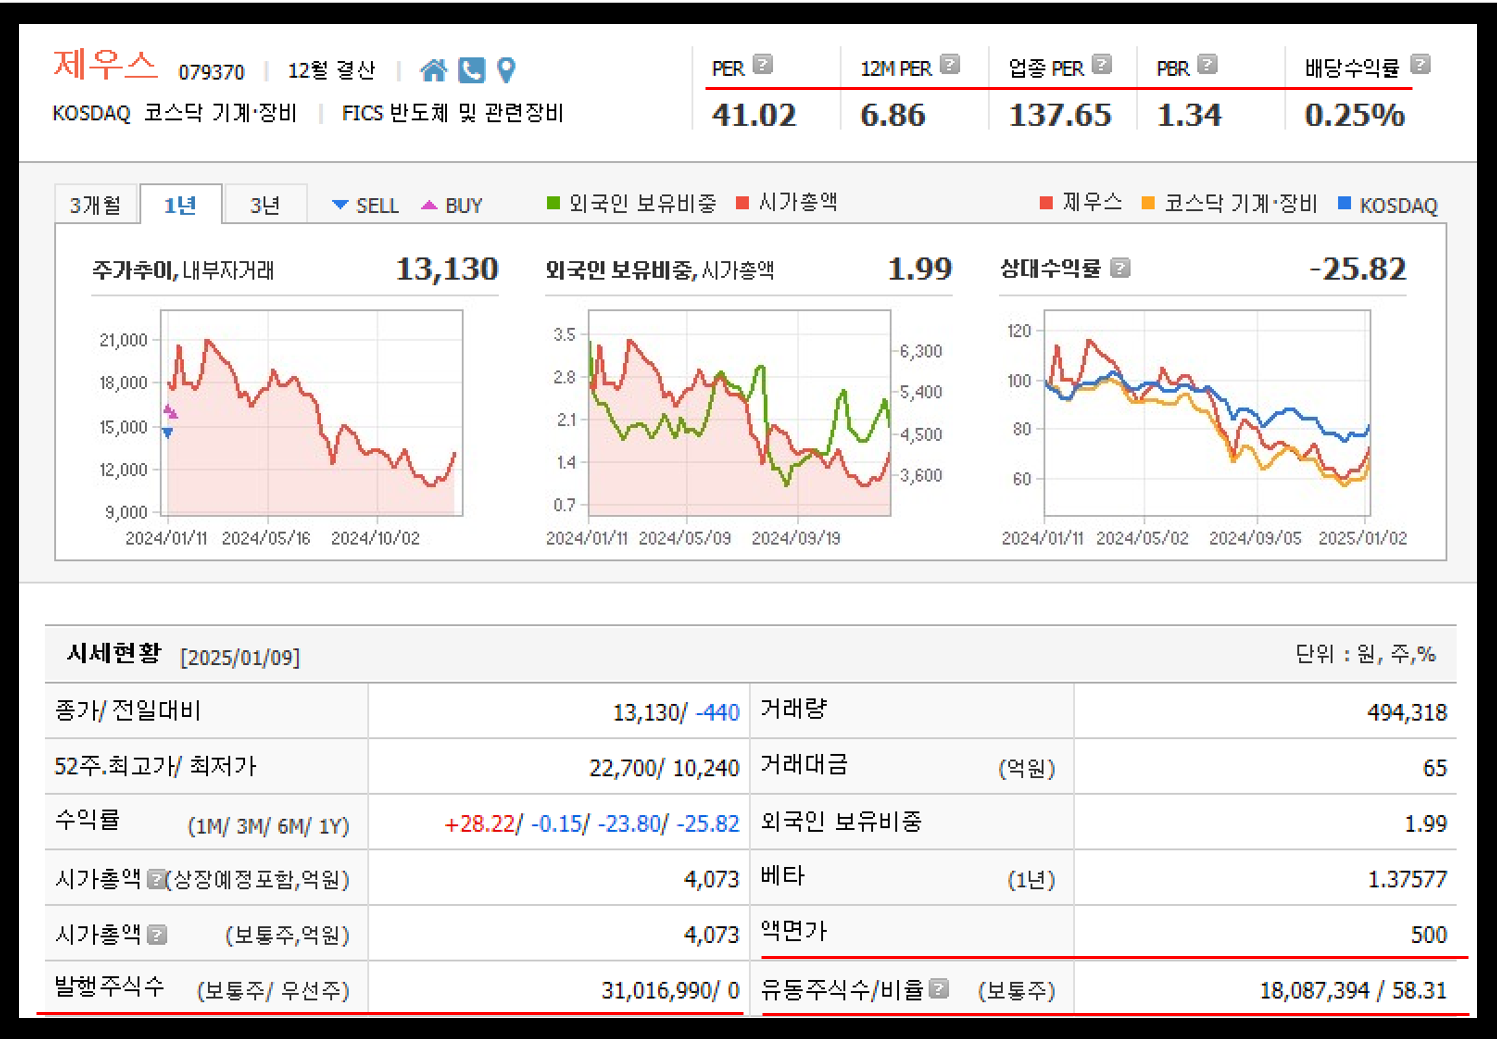Click the float shares value 18,087,394 / 58.31
Screen dimensions: 1497x1039
1353,990
